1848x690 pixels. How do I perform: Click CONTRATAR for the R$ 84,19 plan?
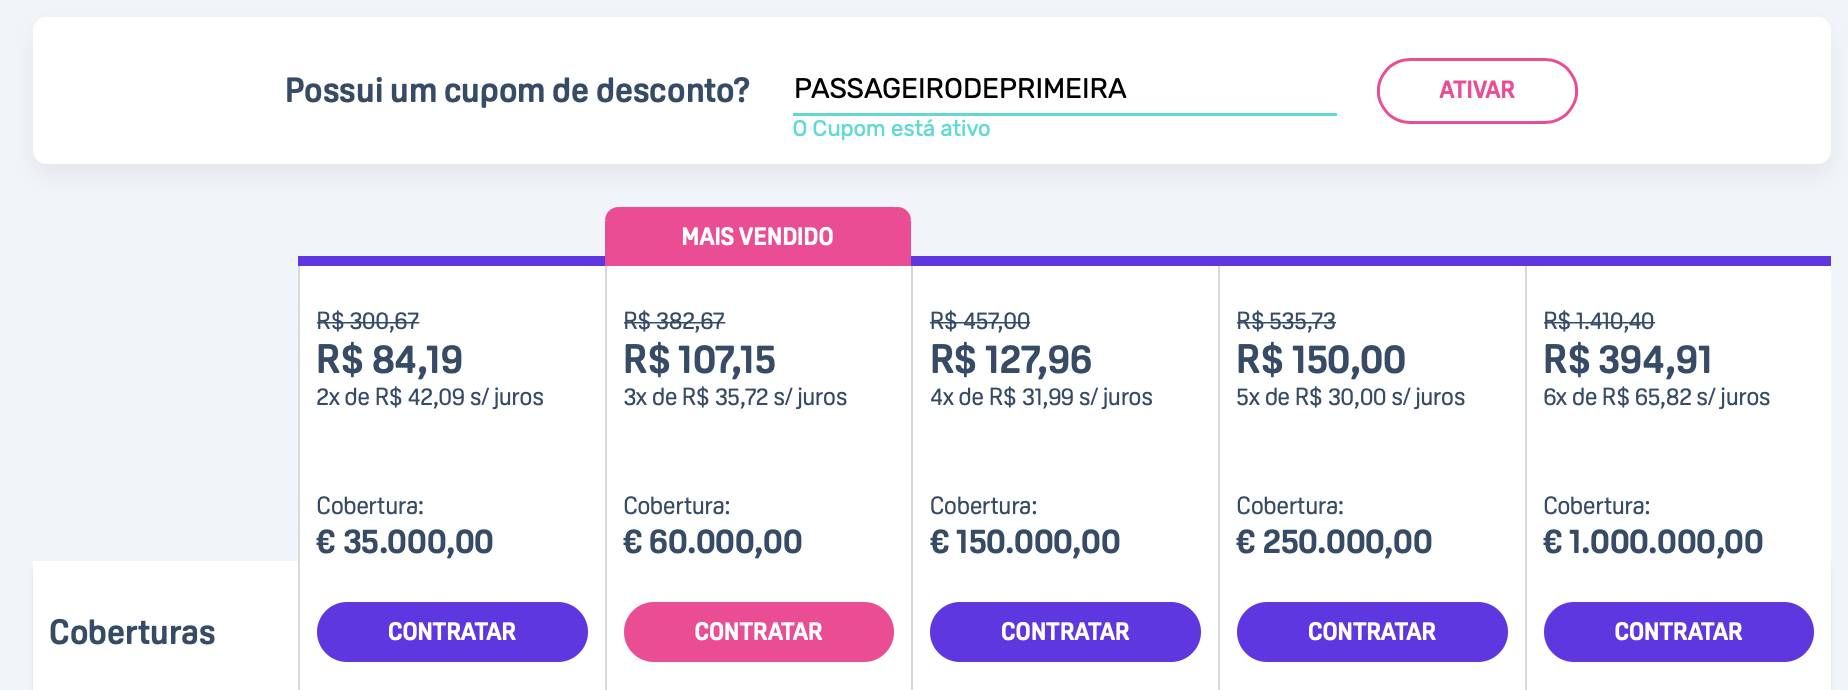point(452,632)
